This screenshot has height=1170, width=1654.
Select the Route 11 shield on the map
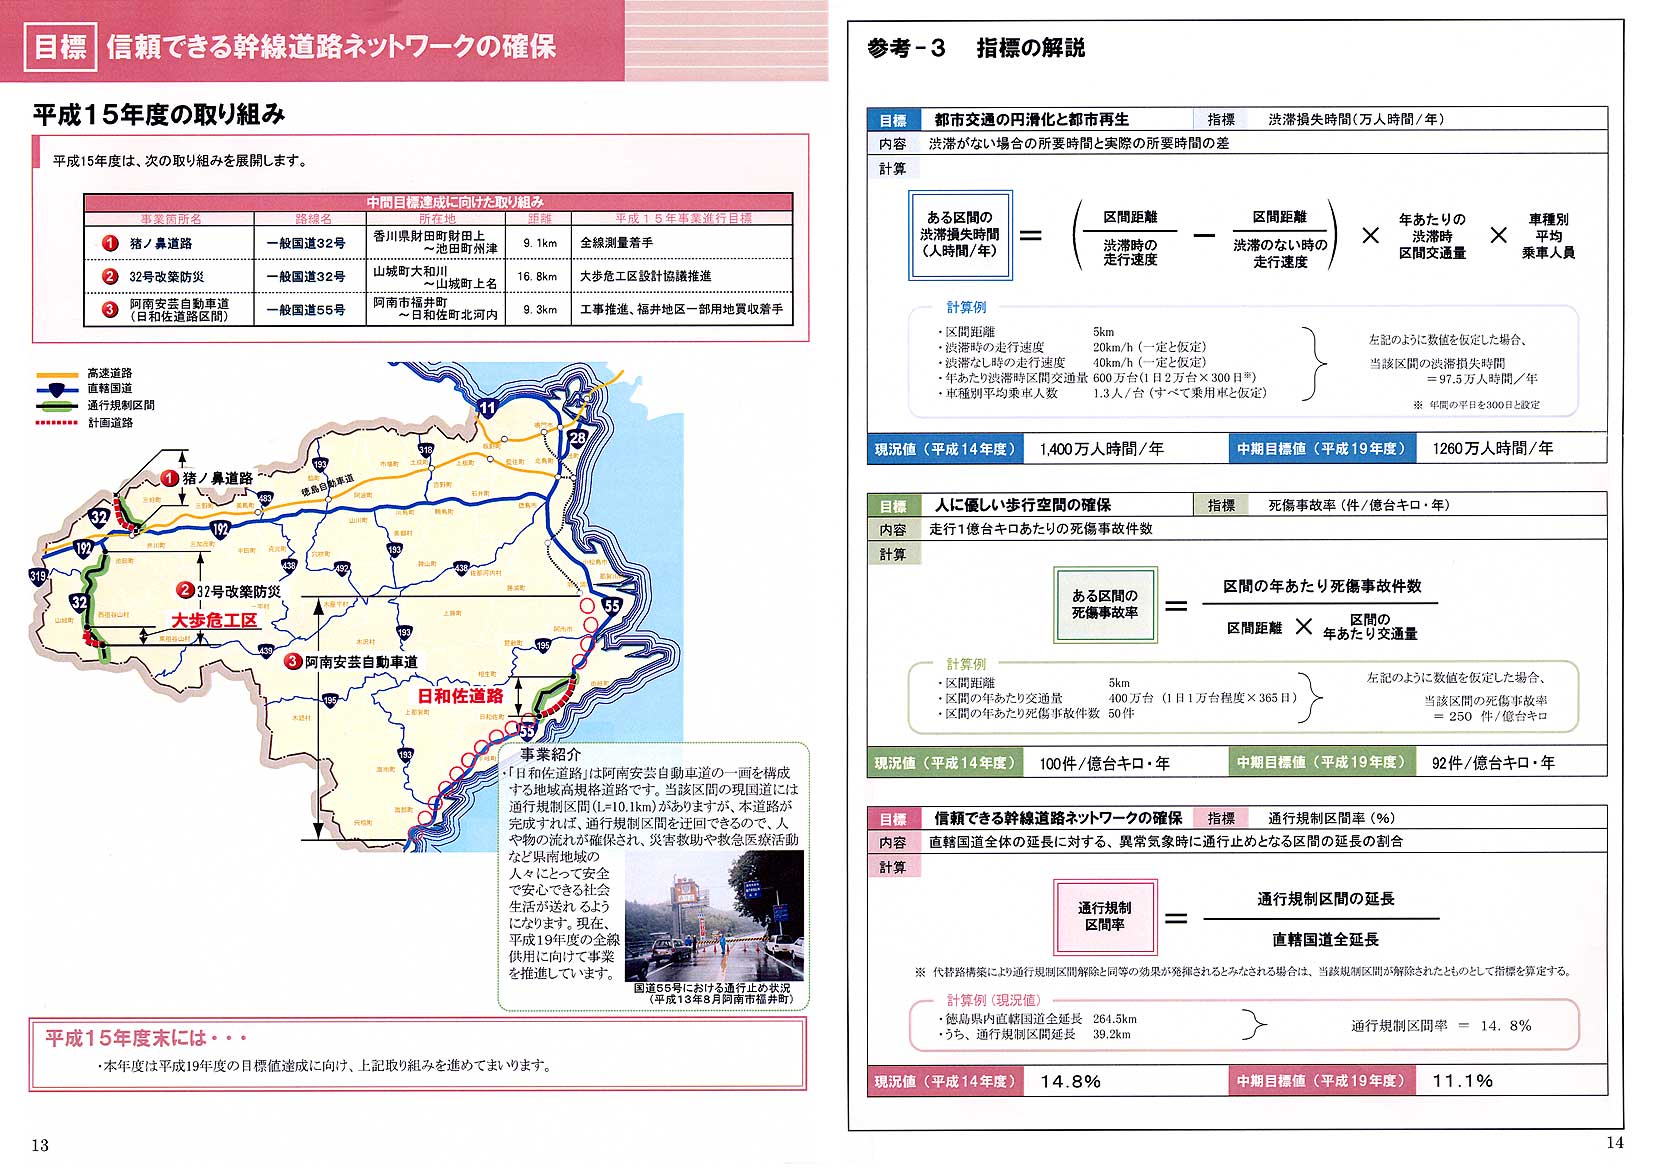pyautogui.click(x=487, y=407)
